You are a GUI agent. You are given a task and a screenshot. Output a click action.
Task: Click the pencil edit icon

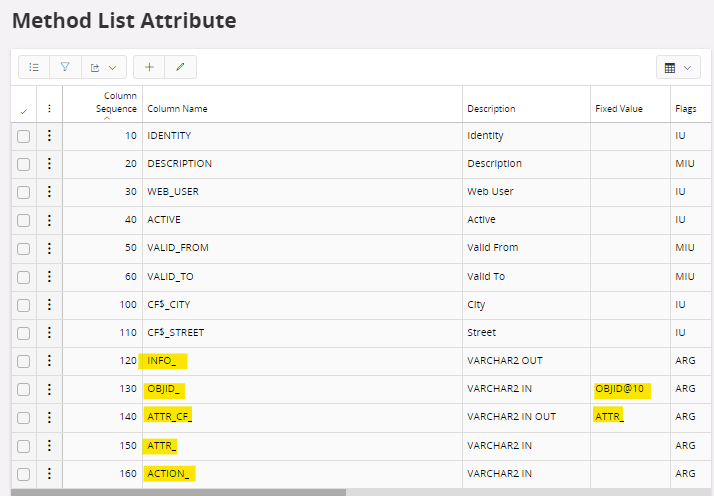[180, 67]
